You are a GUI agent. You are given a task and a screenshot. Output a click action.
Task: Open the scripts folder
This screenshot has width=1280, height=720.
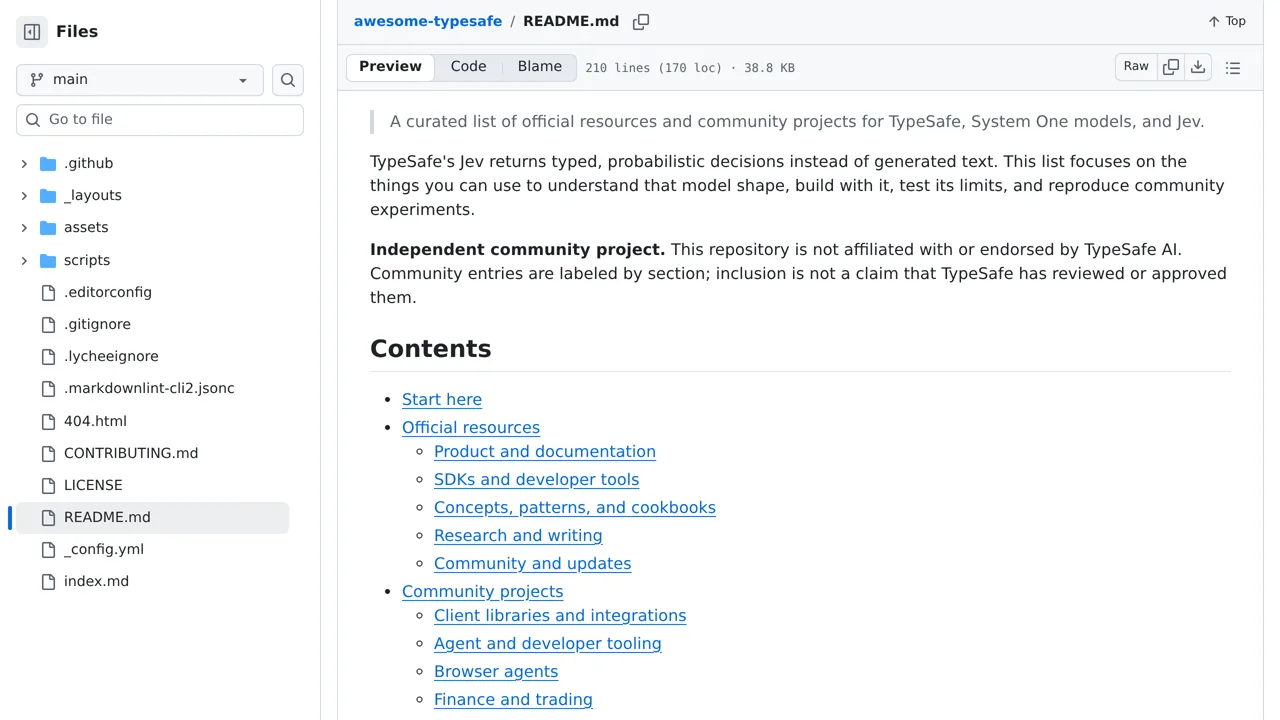87,260
